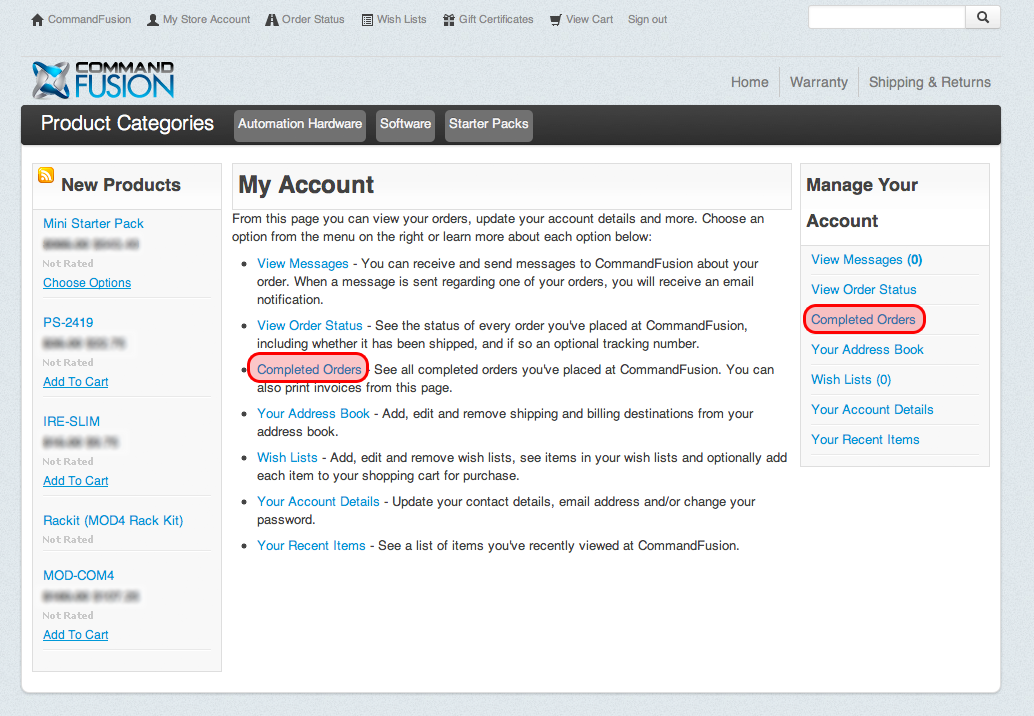Viewport: 1034px width, 716px height.
Task: Select the Starter Packs category
Action: 488,125
